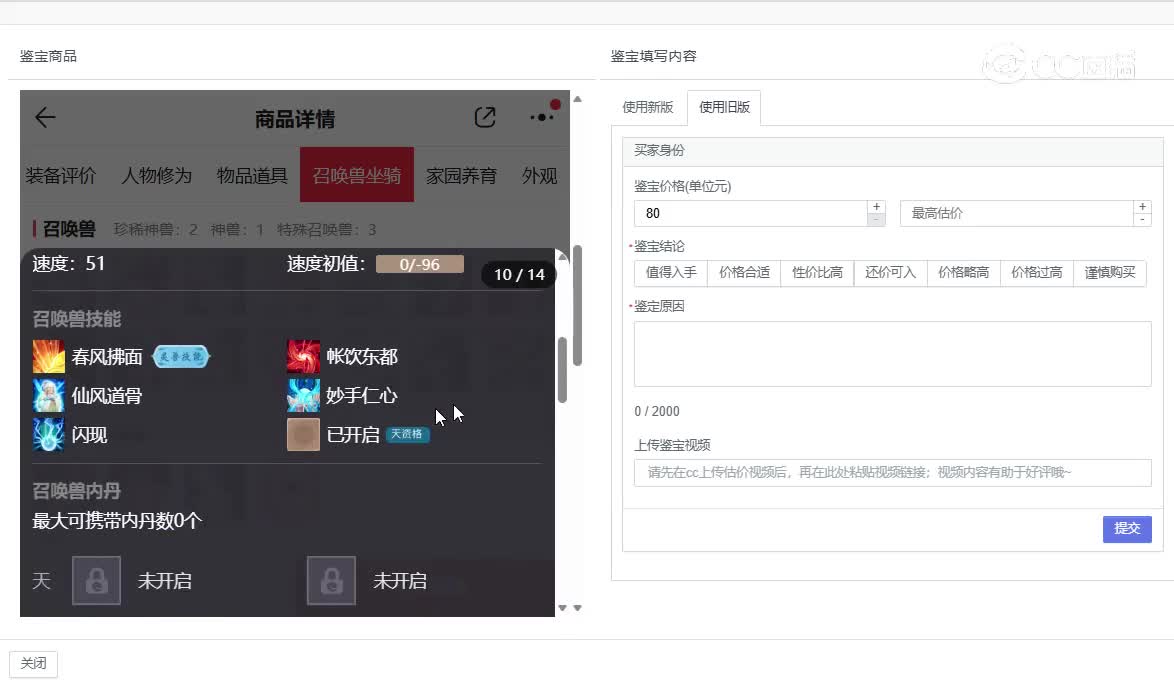Image resolution: width=1174 pixels, height=688 pixels.
Task: Click the 召唤兽内丹 heading
Action: click(76, 491)
